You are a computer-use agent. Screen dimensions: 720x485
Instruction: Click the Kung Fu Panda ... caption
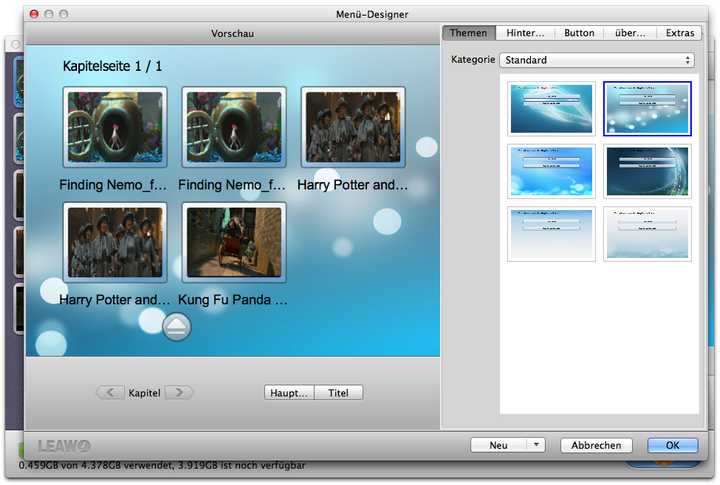click(x=233, y=299)
